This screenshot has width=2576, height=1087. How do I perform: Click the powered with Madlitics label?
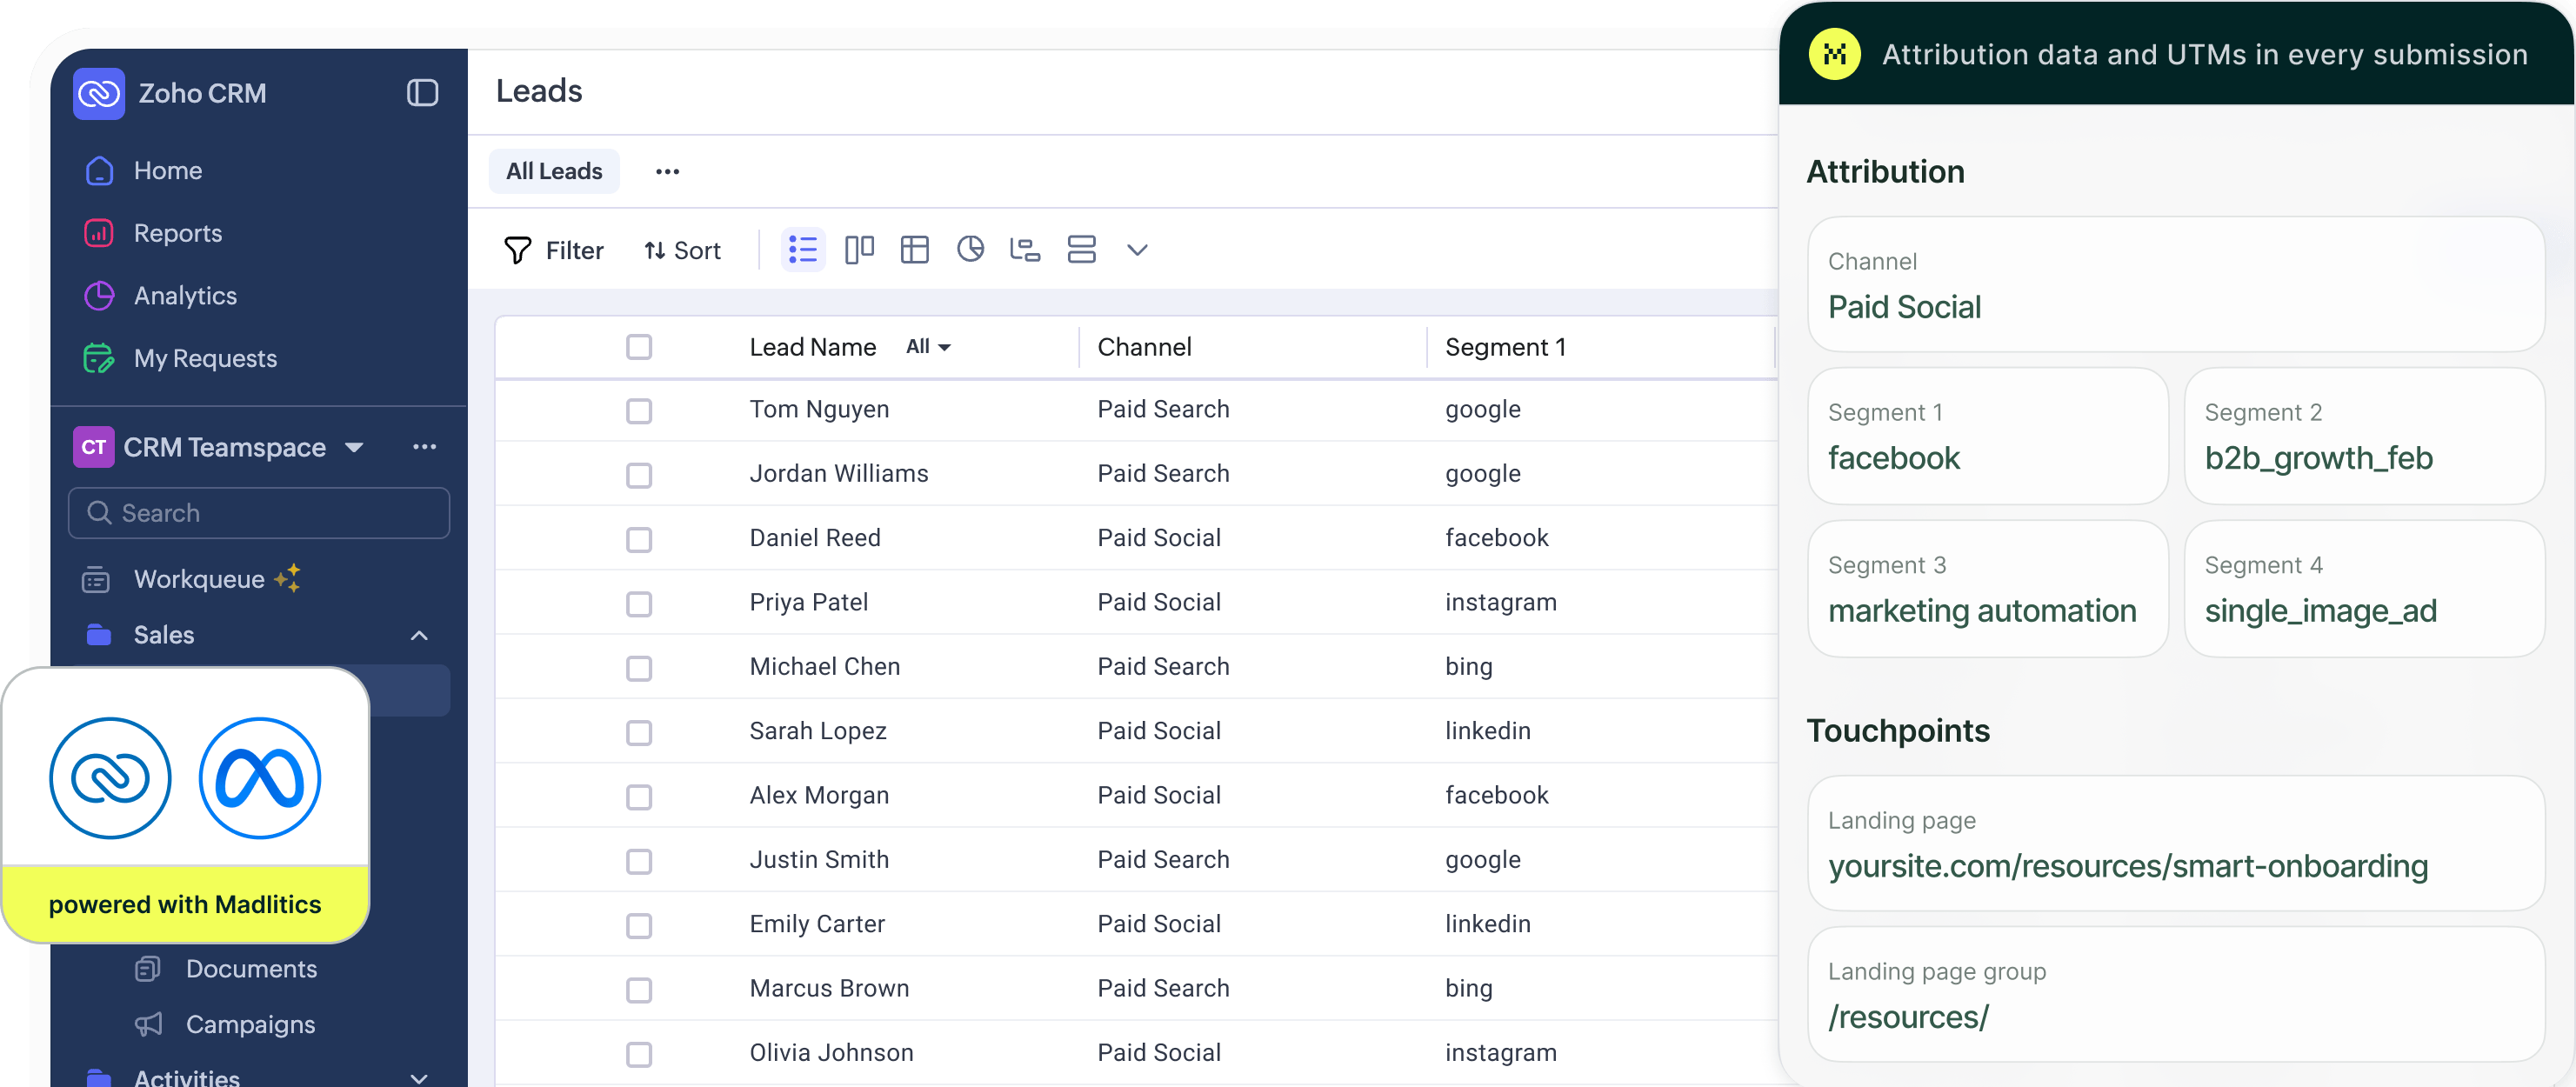pos(185,904)
